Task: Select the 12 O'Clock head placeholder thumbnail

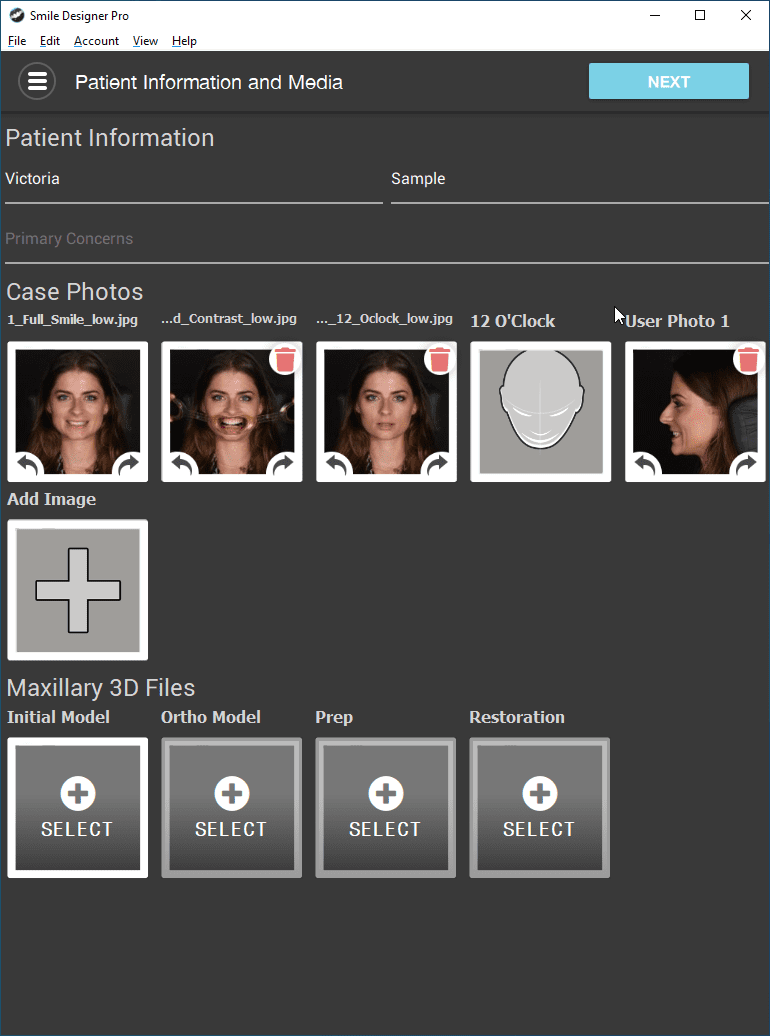Action: 541,412
